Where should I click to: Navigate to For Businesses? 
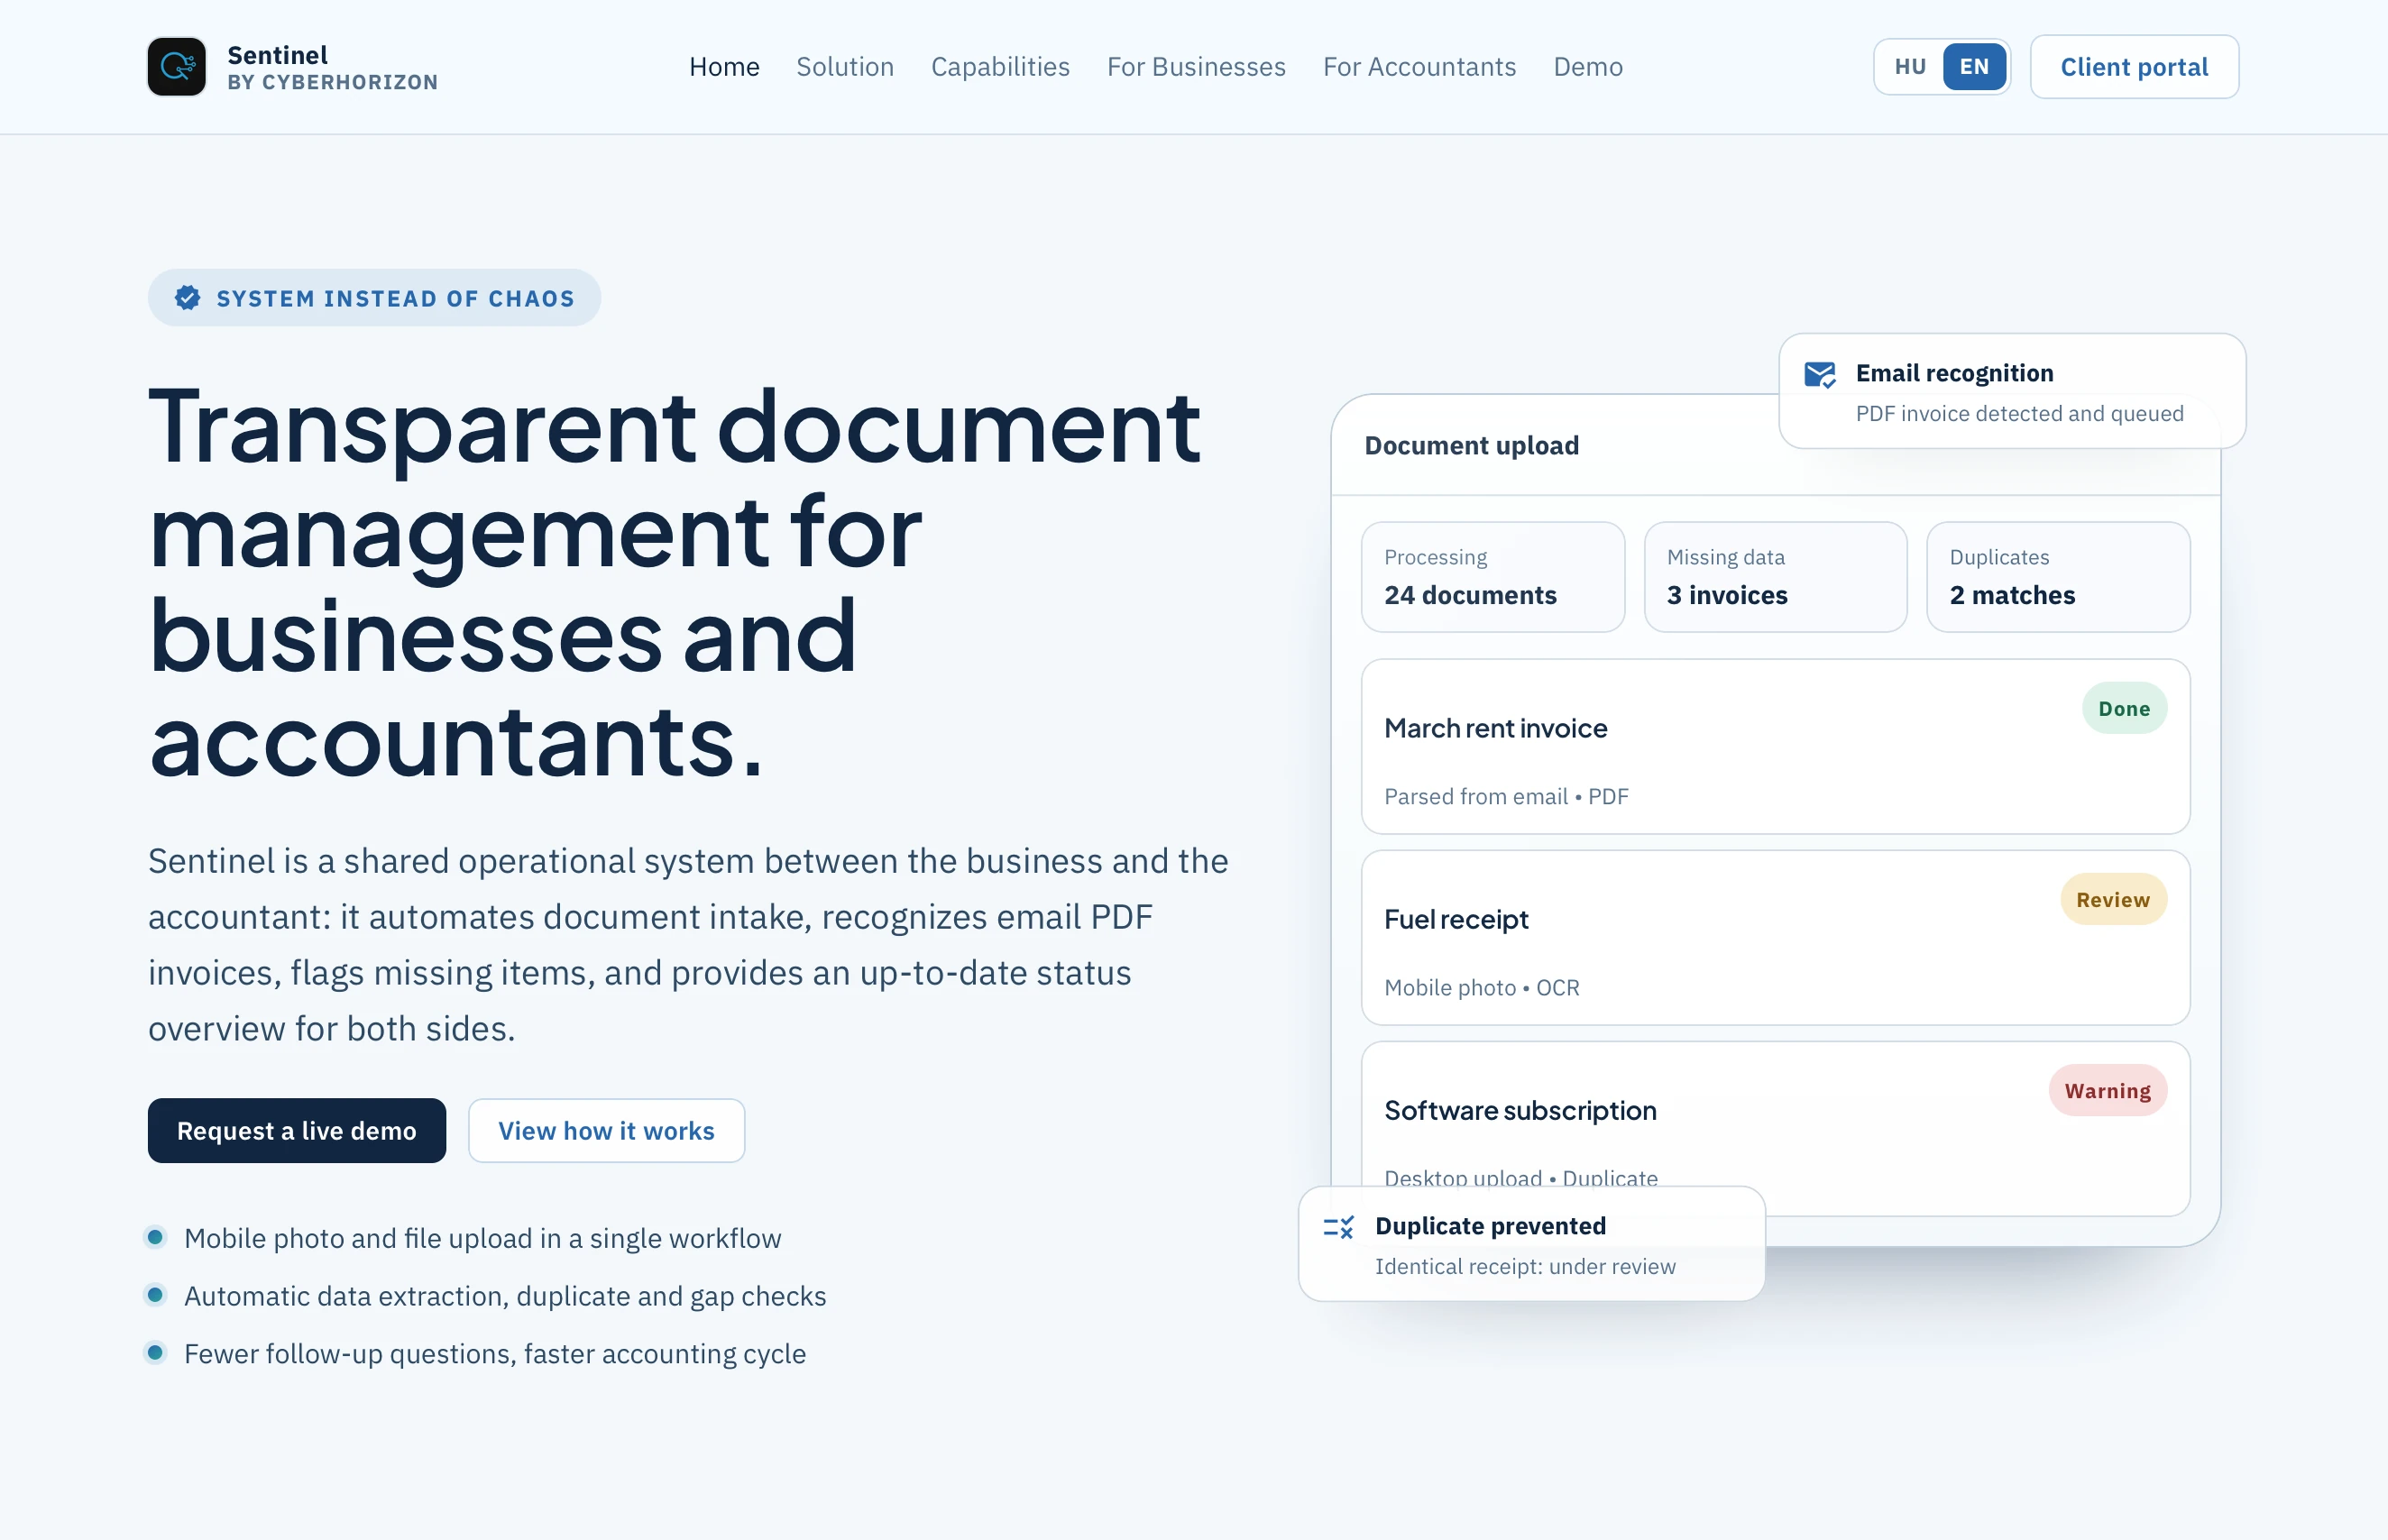tap(1196, 67)
